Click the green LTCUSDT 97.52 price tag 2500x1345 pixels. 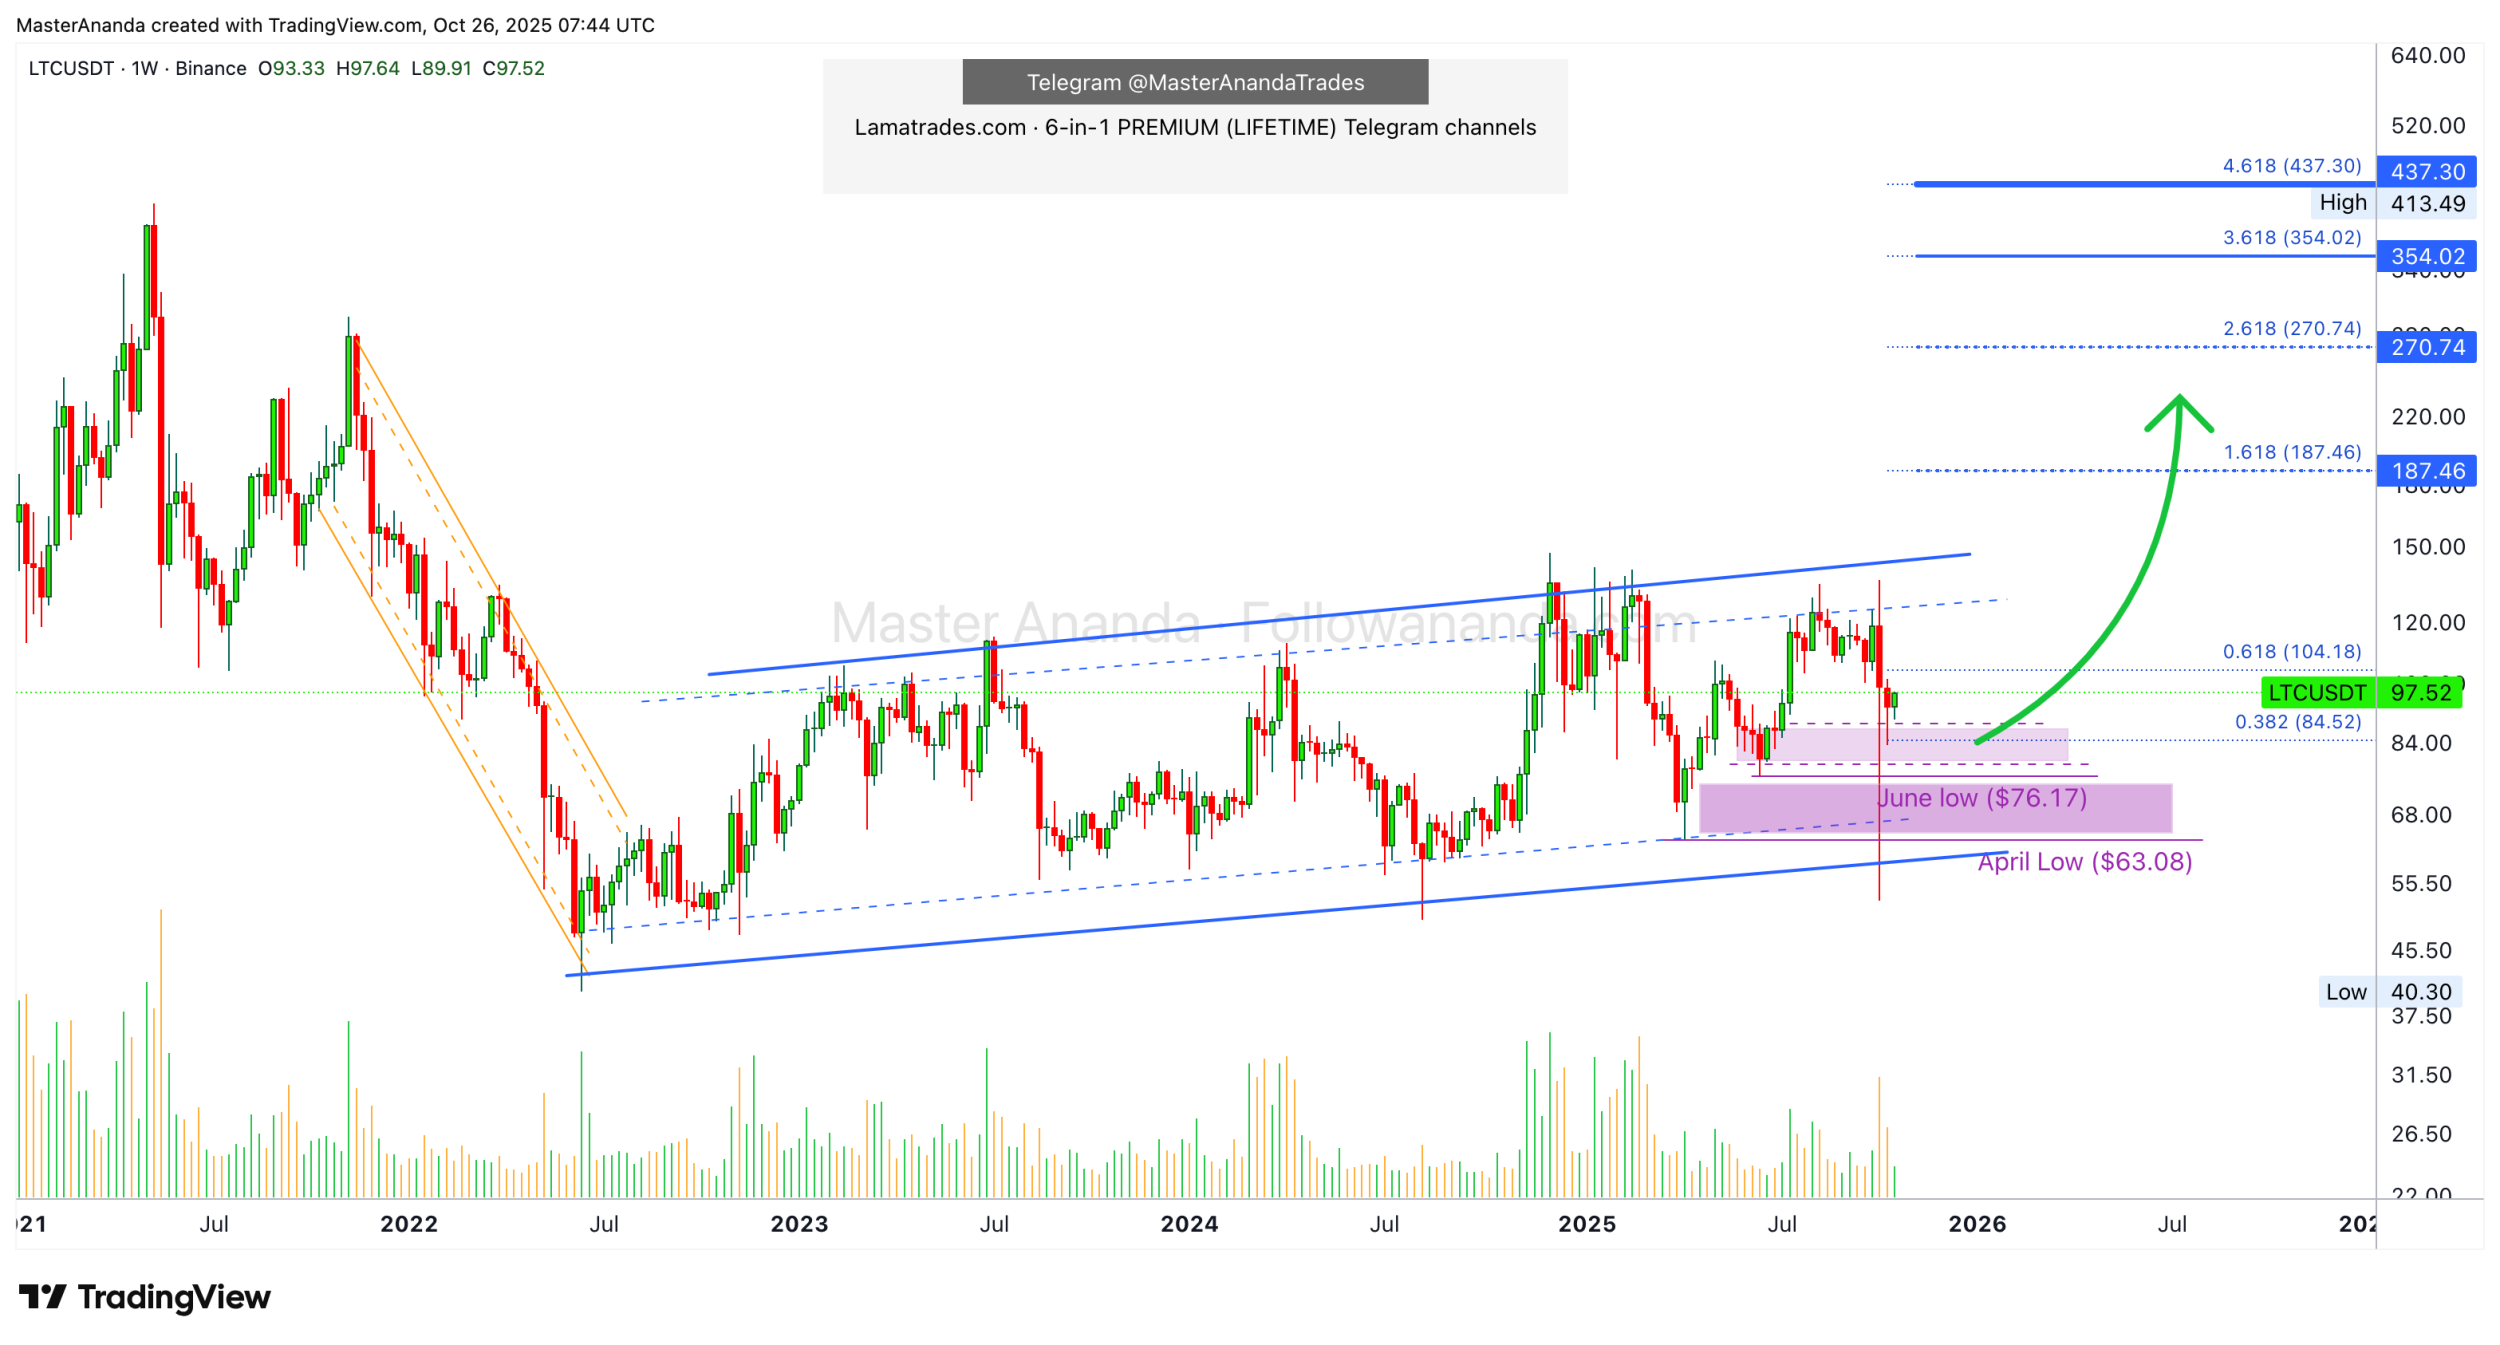coord(2361,692)
